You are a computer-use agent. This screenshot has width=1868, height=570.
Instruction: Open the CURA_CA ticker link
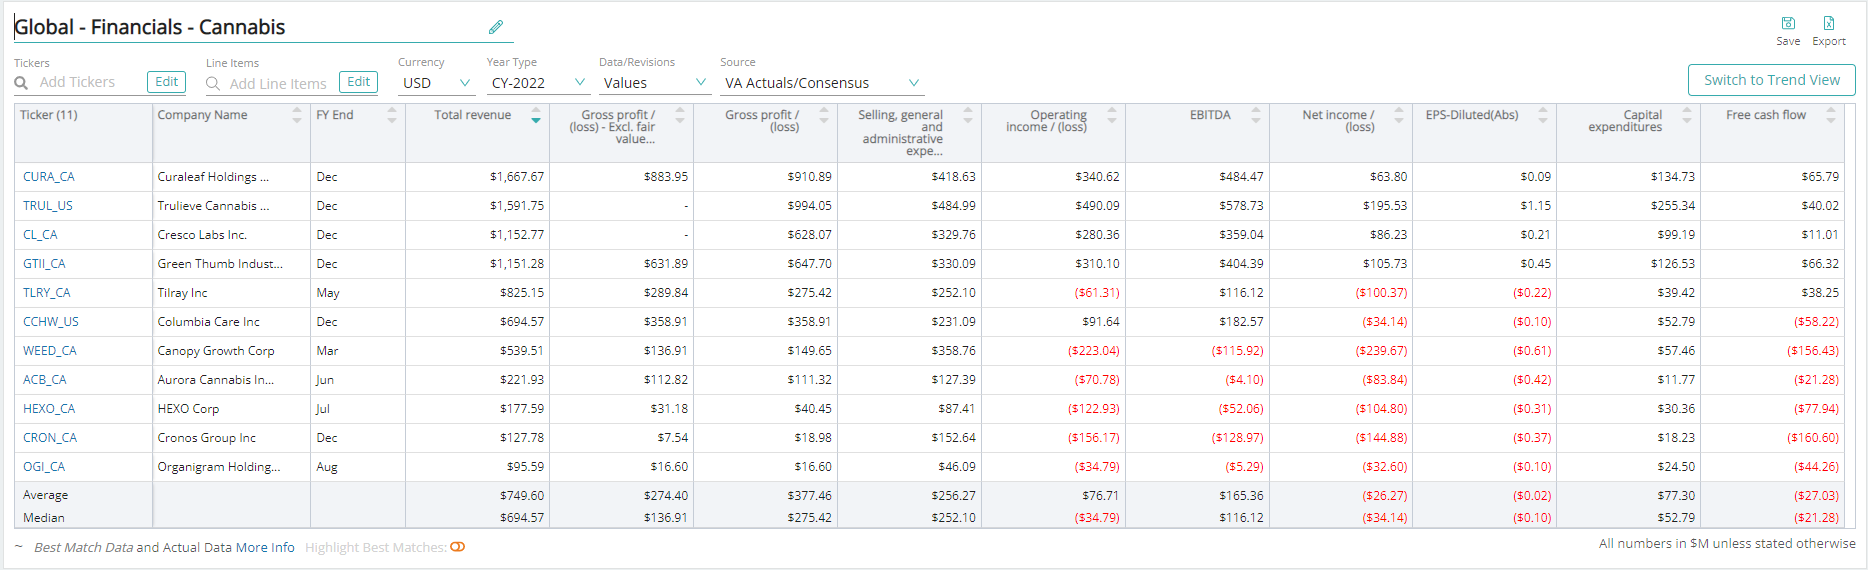49,177
